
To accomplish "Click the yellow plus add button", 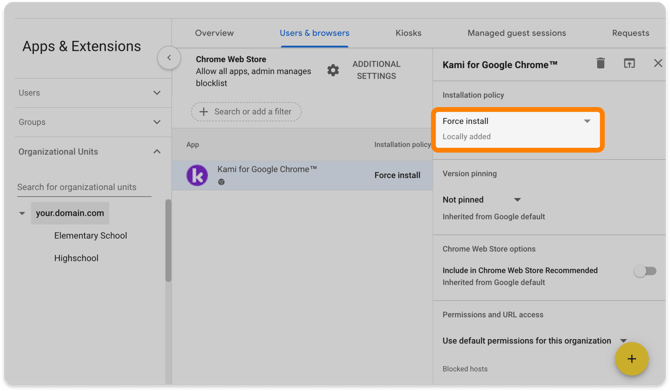I will tap(632, 359).
